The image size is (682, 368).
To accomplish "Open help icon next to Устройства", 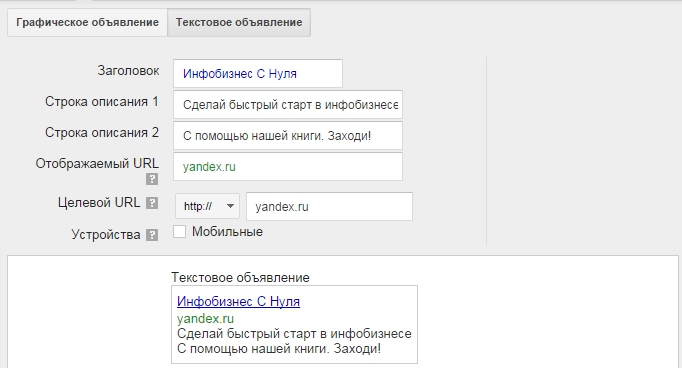I will pyautogui.click(x=152, y=235).
